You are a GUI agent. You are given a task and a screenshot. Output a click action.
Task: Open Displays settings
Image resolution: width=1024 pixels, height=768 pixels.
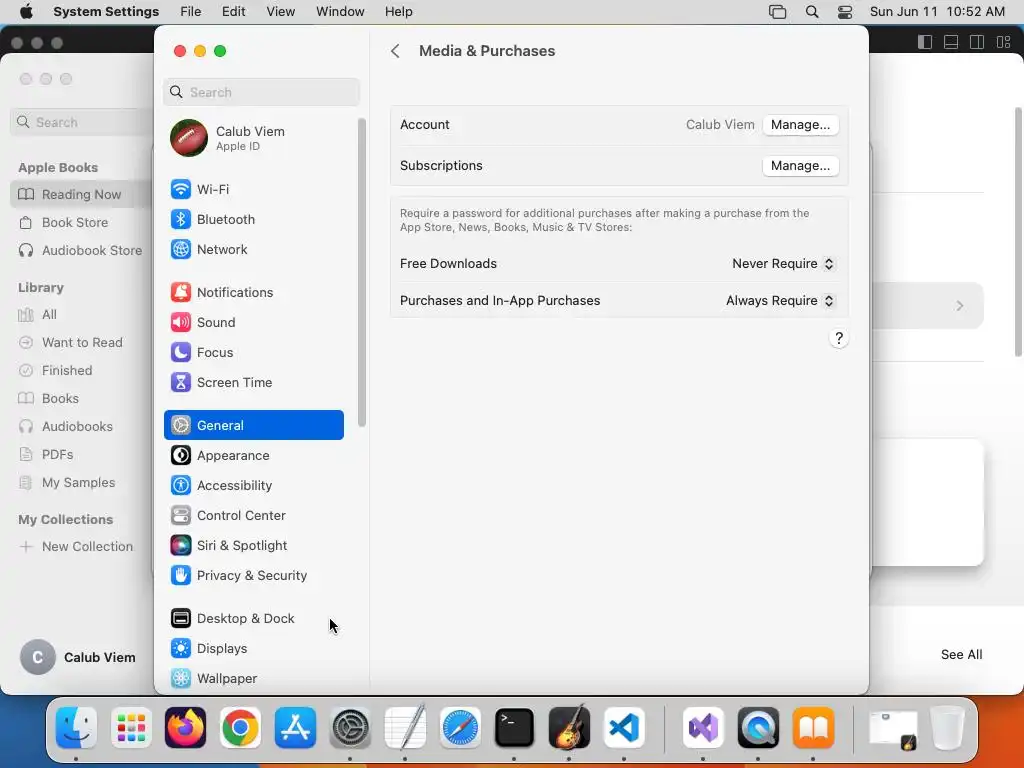[253, 648]
